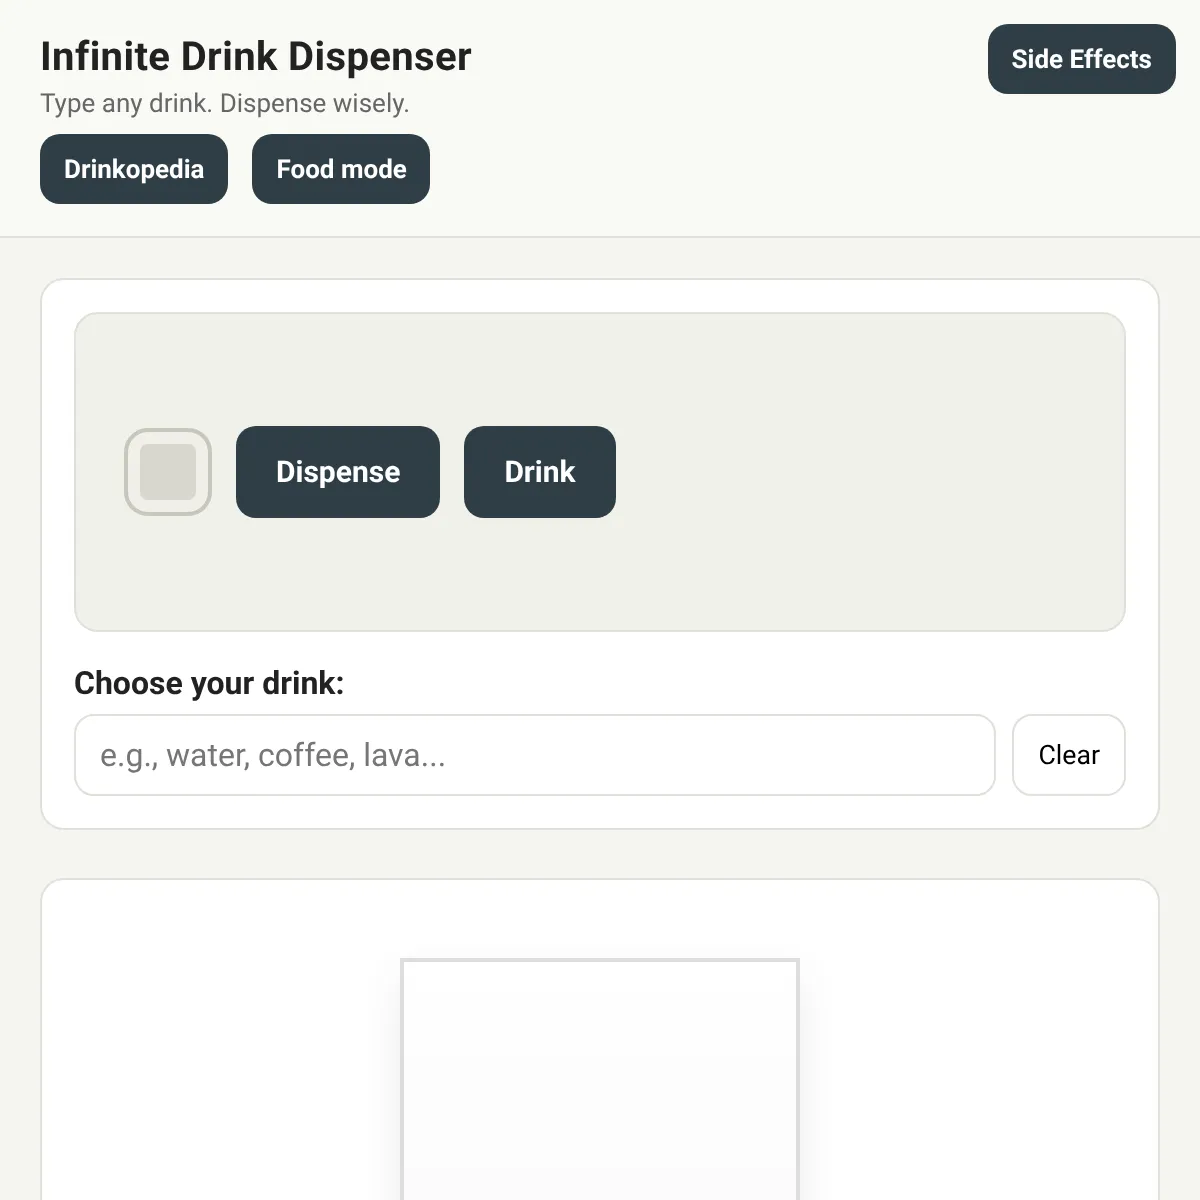Focus the drink name input field
Screen dimensions: 1200x1200
click(x=534, y=755)
